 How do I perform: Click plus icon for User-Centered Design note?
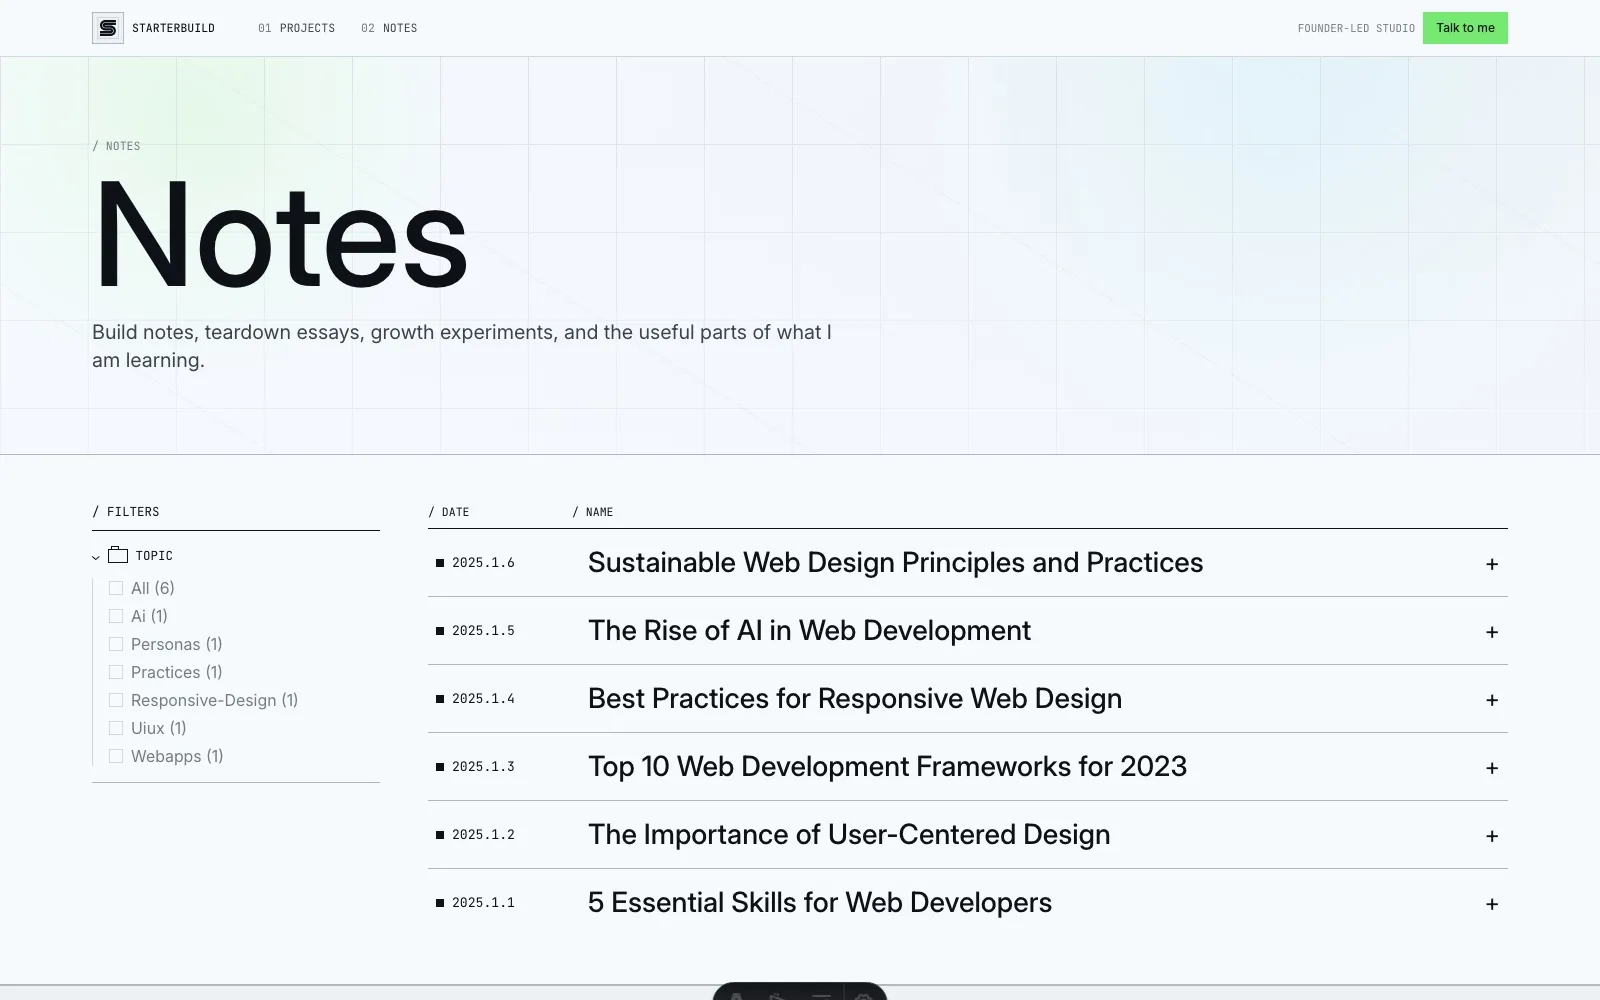pos(1491,836)
